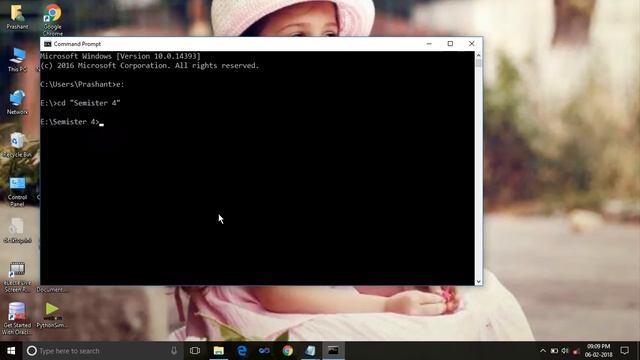640x360 pixels.
Task: Launch Microsoft Edge from the taskbar
Action: click(x=242, y=351)
